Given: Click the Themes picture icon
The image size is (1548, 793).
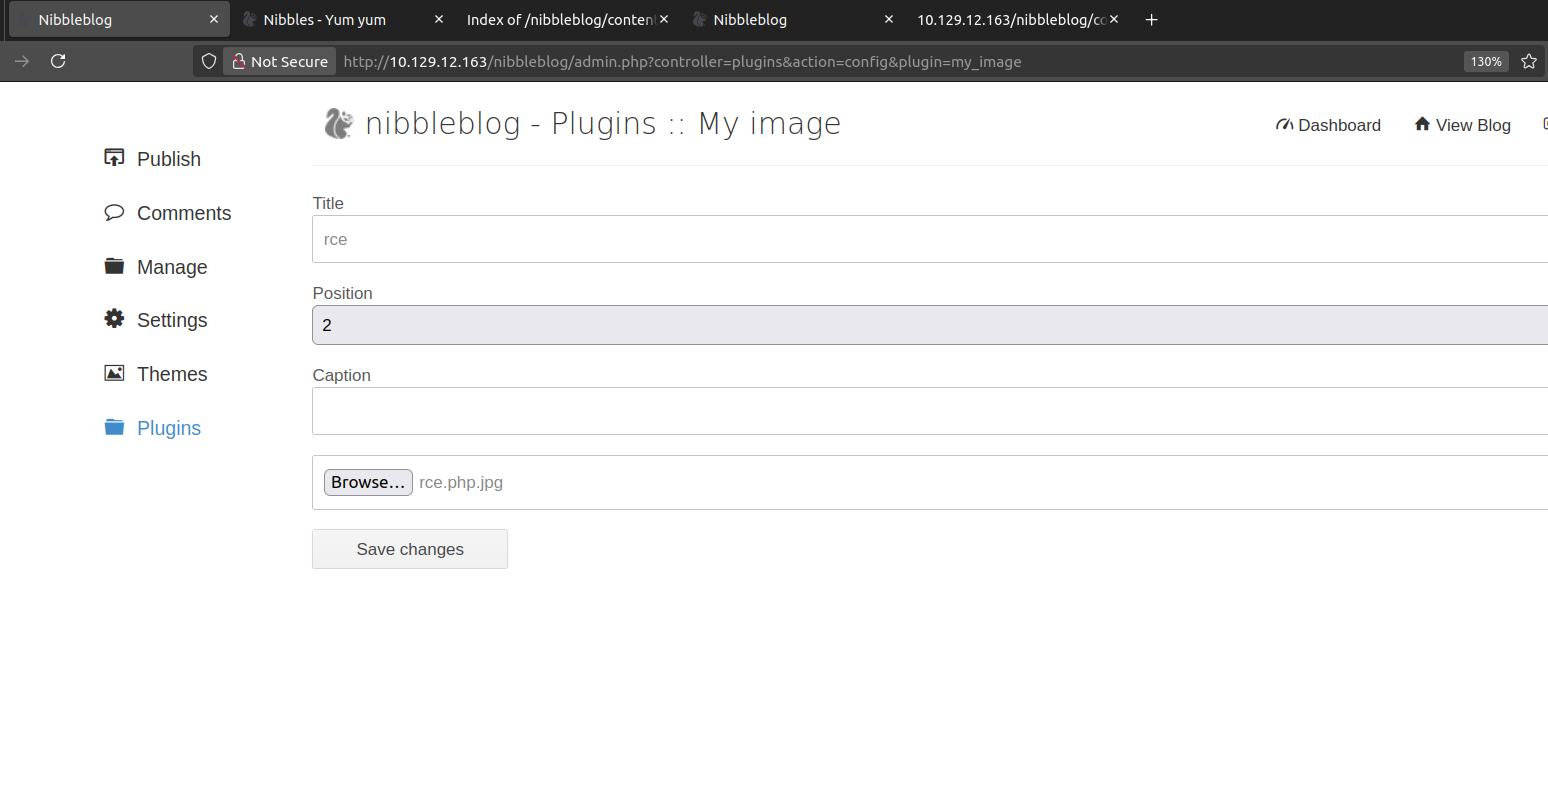Looking at the screenshot, I should [x=114, y=373].
